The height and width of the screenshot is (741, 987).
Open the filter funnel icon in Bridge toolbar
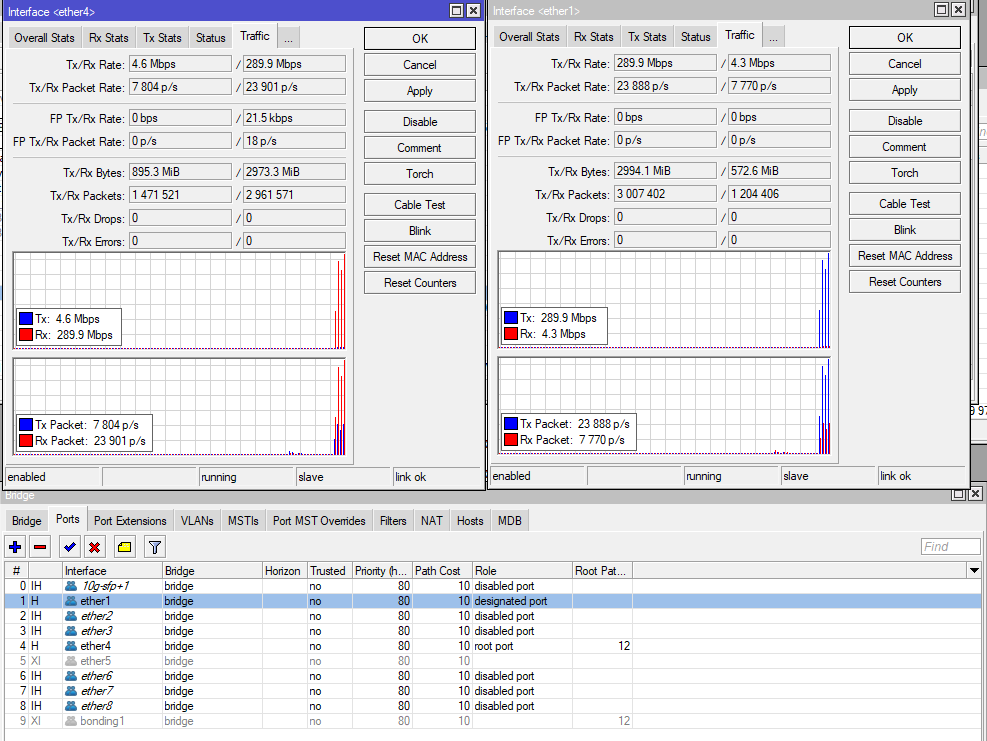point(154,547)
